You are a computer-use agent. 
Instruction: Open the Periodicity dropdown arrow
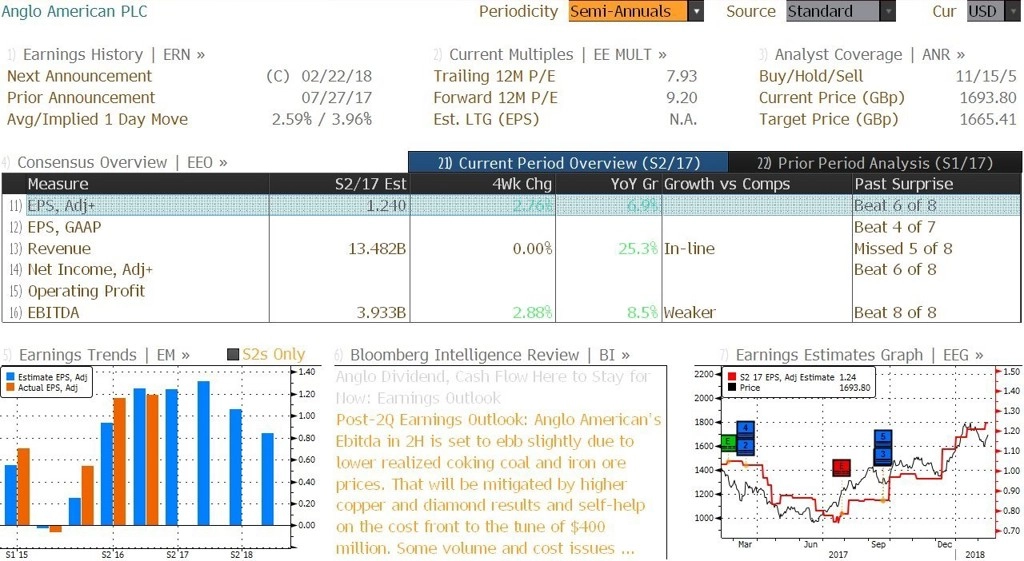click(x=696, y=11)
